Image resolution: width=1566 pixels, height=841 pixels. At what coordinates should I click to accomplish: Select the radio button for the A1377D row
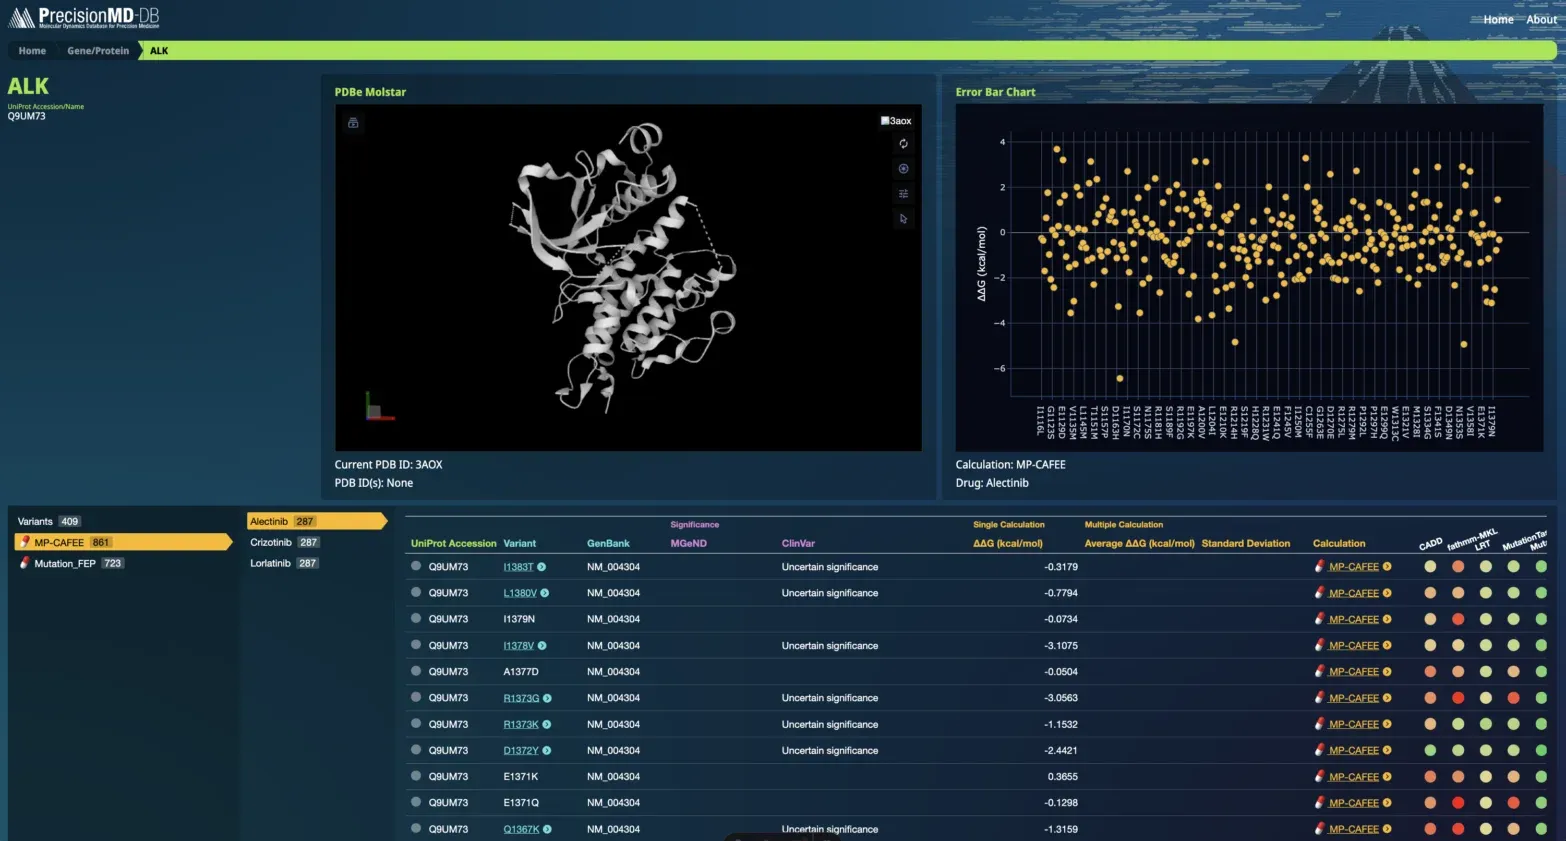(x=416, y=671)
